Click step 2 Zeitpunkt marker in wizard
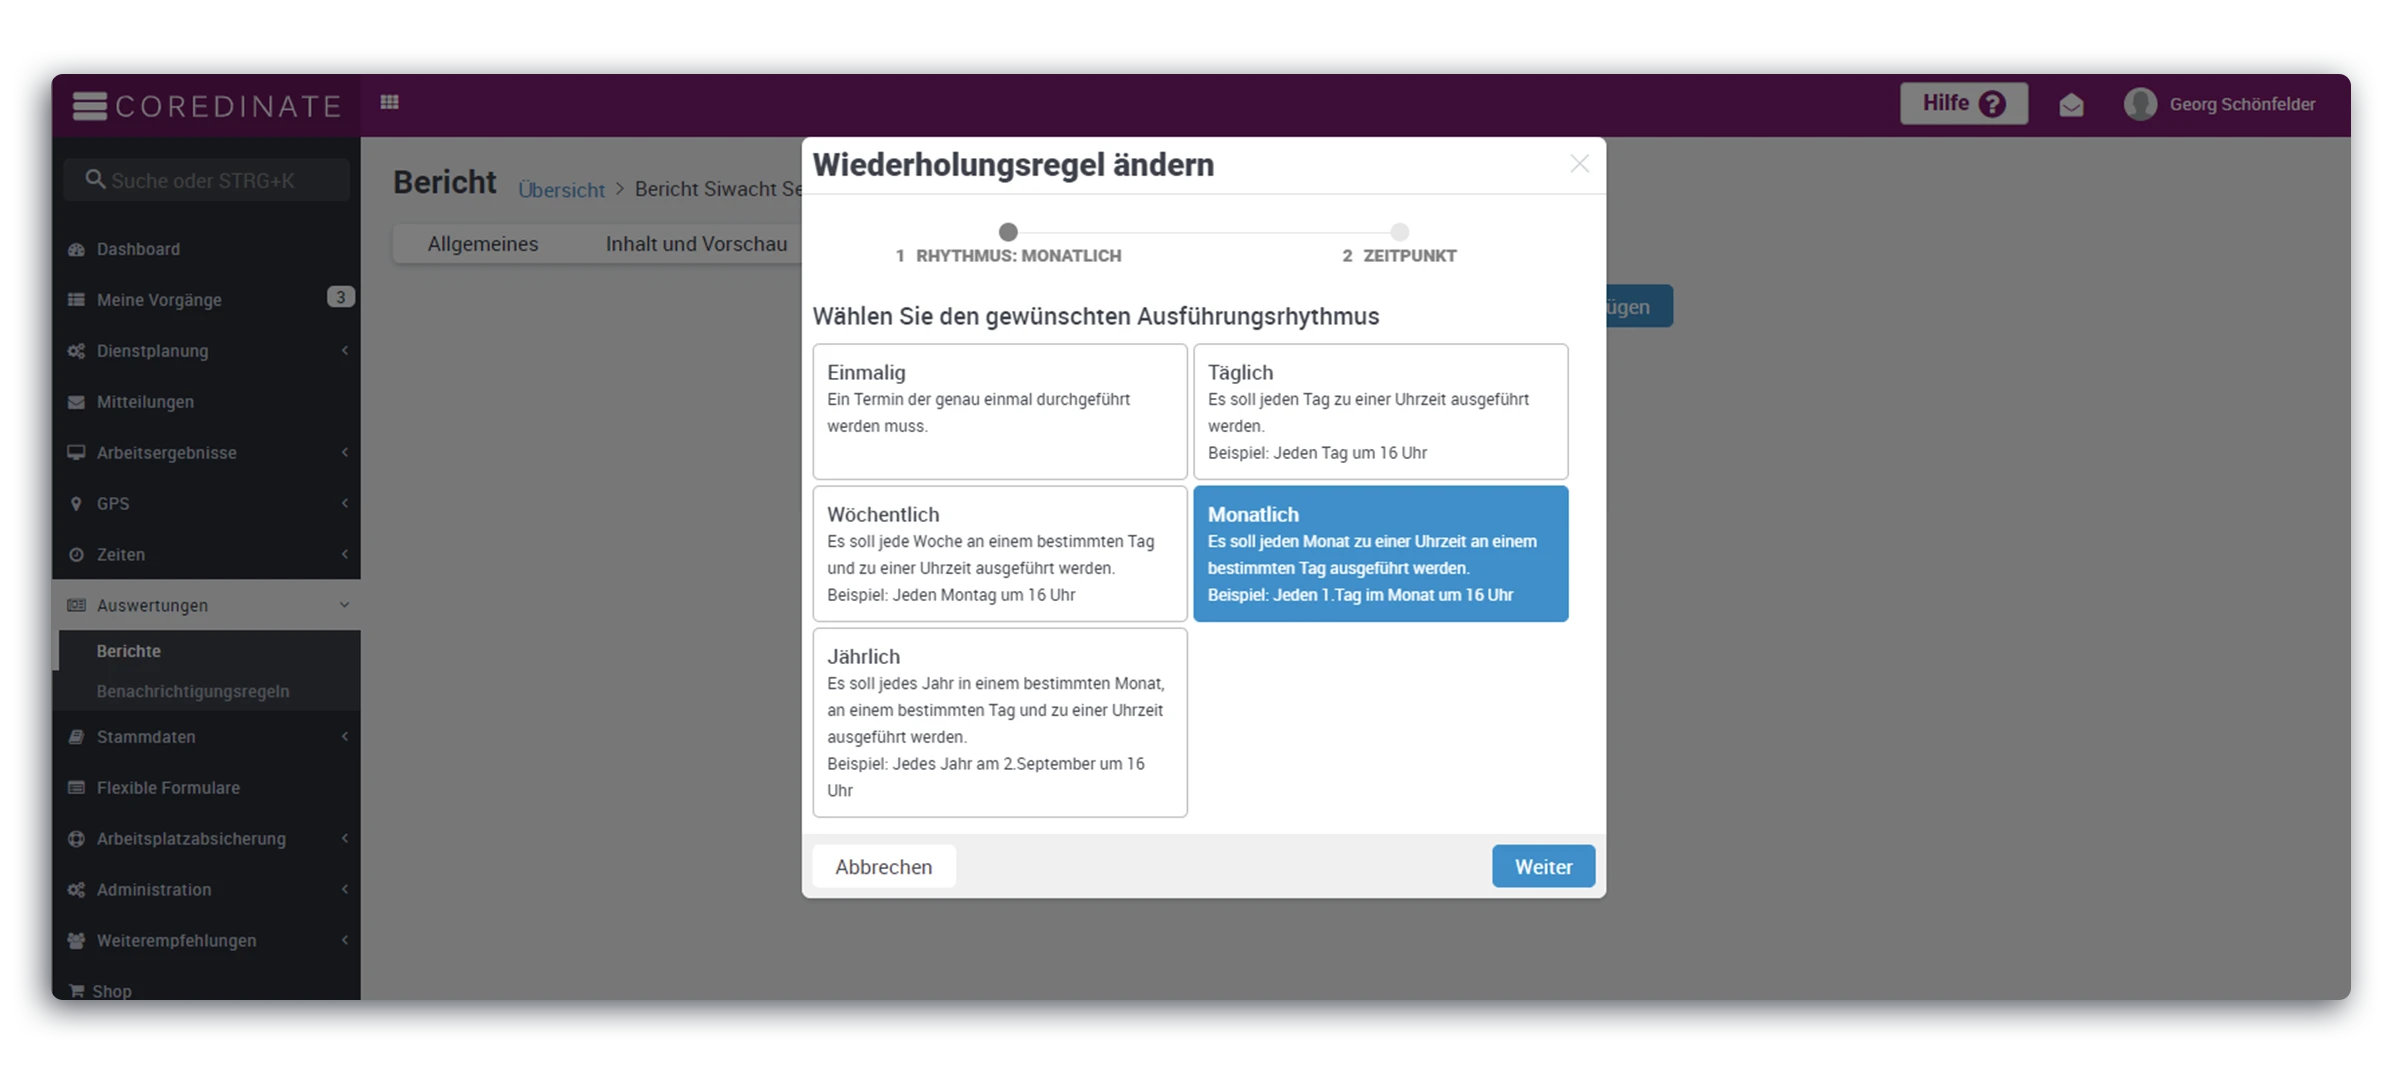 coord(1399,232)
